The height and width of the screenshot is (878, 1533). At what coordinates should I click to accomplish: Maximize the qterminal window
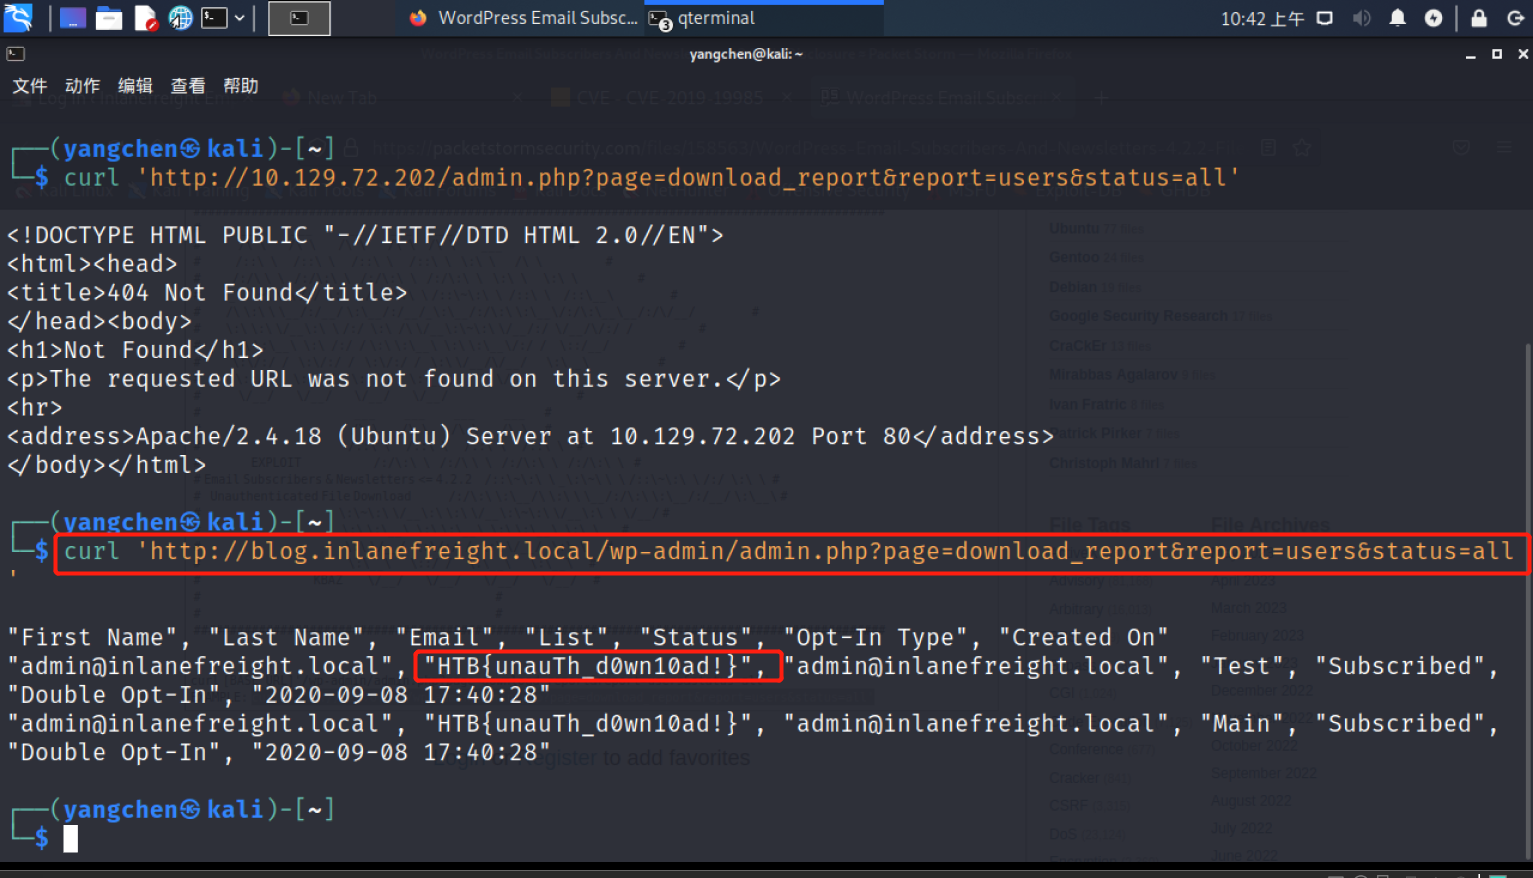click(x=1497, y=54)
